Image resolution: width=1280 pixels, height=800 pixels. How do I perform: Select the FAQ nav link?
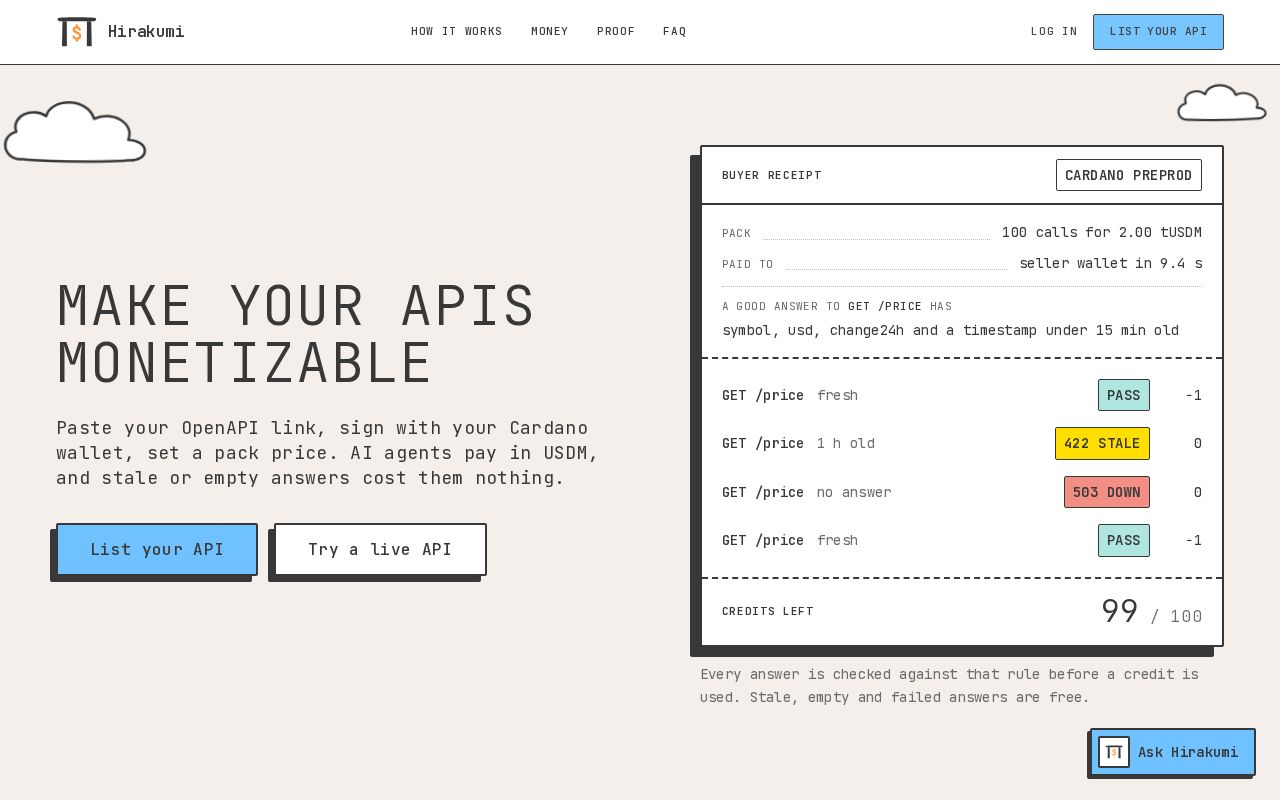[x=675, y=32]
